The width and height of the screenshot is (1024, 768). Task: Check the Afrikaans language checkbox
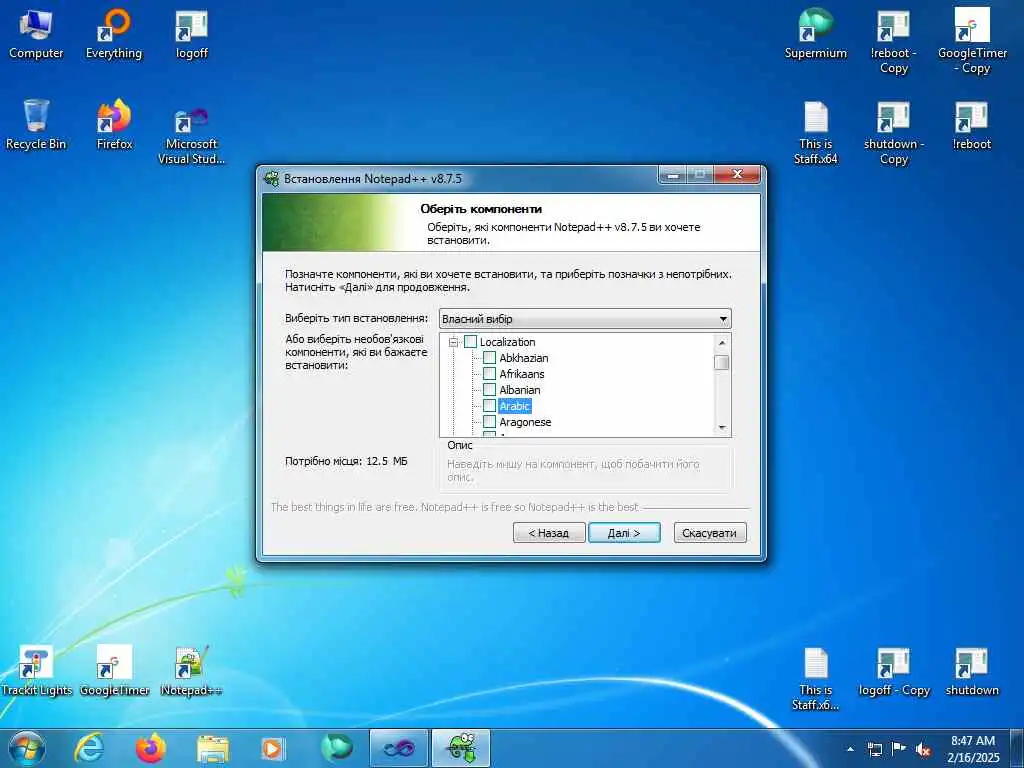click(x=489, y=374)
